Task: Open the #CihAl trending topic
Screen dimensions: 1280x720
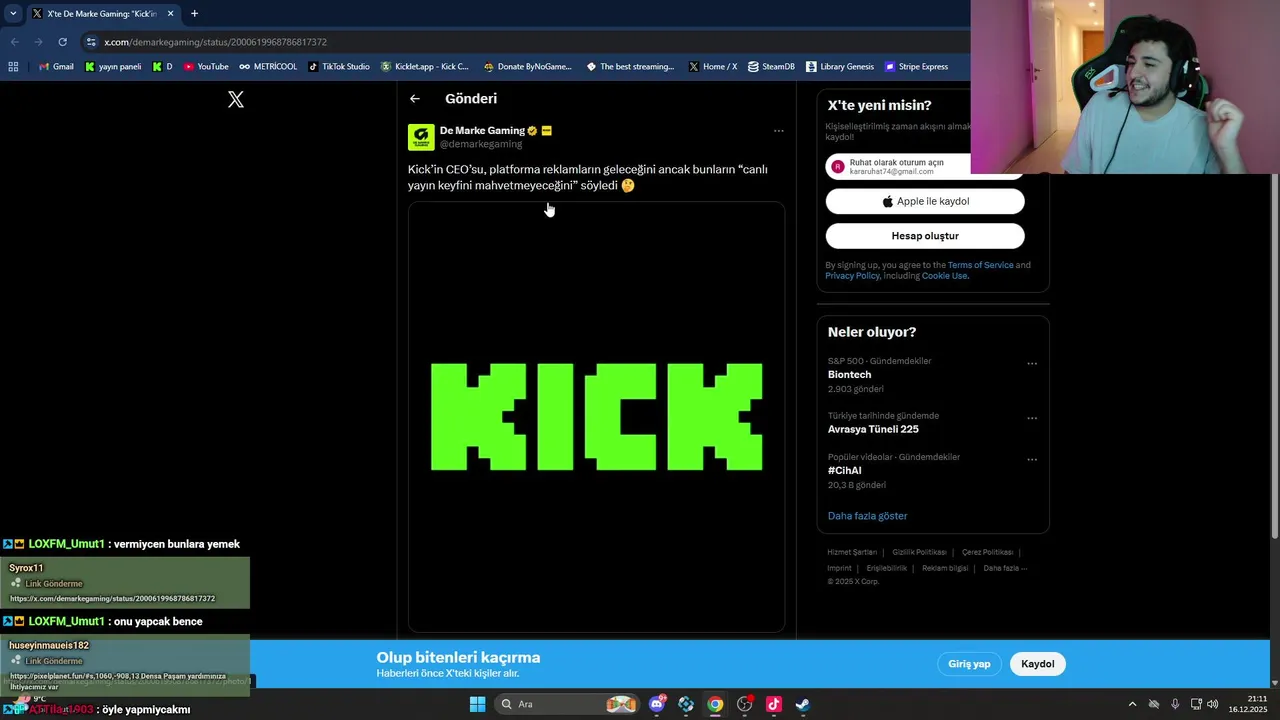Action: click(844, 471)
